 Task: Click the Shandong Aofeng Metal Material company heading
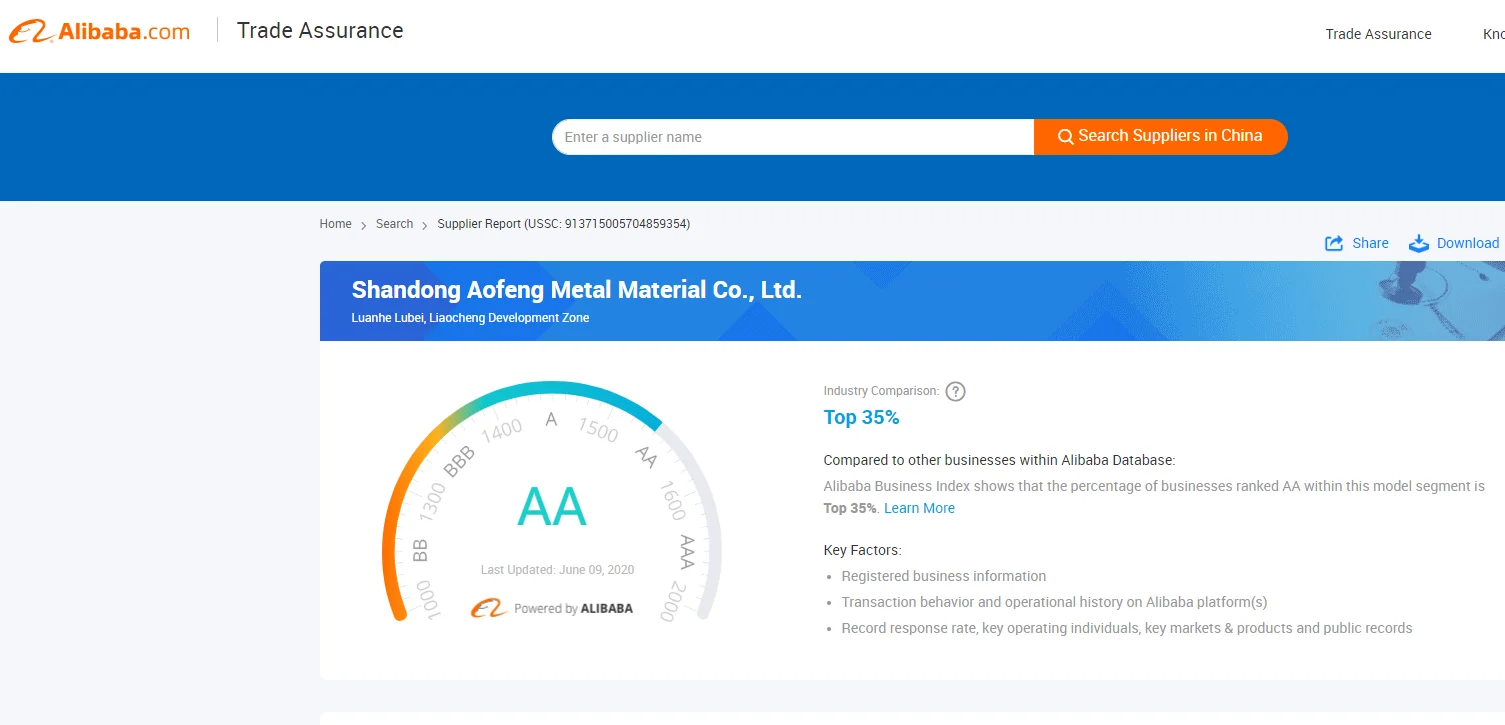[576, 290]
